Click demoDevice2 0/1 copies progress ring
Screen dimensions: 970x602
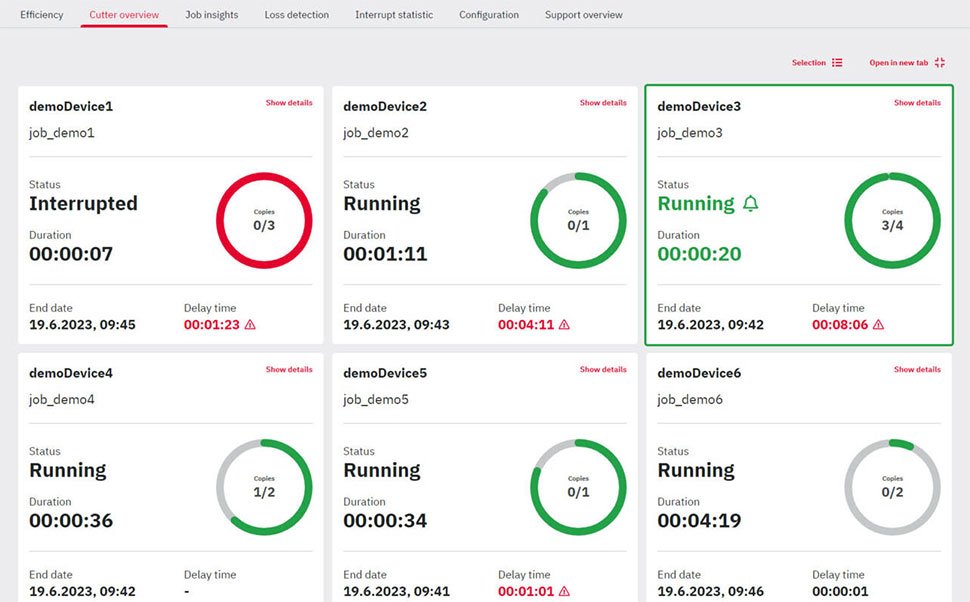point(578,220)
